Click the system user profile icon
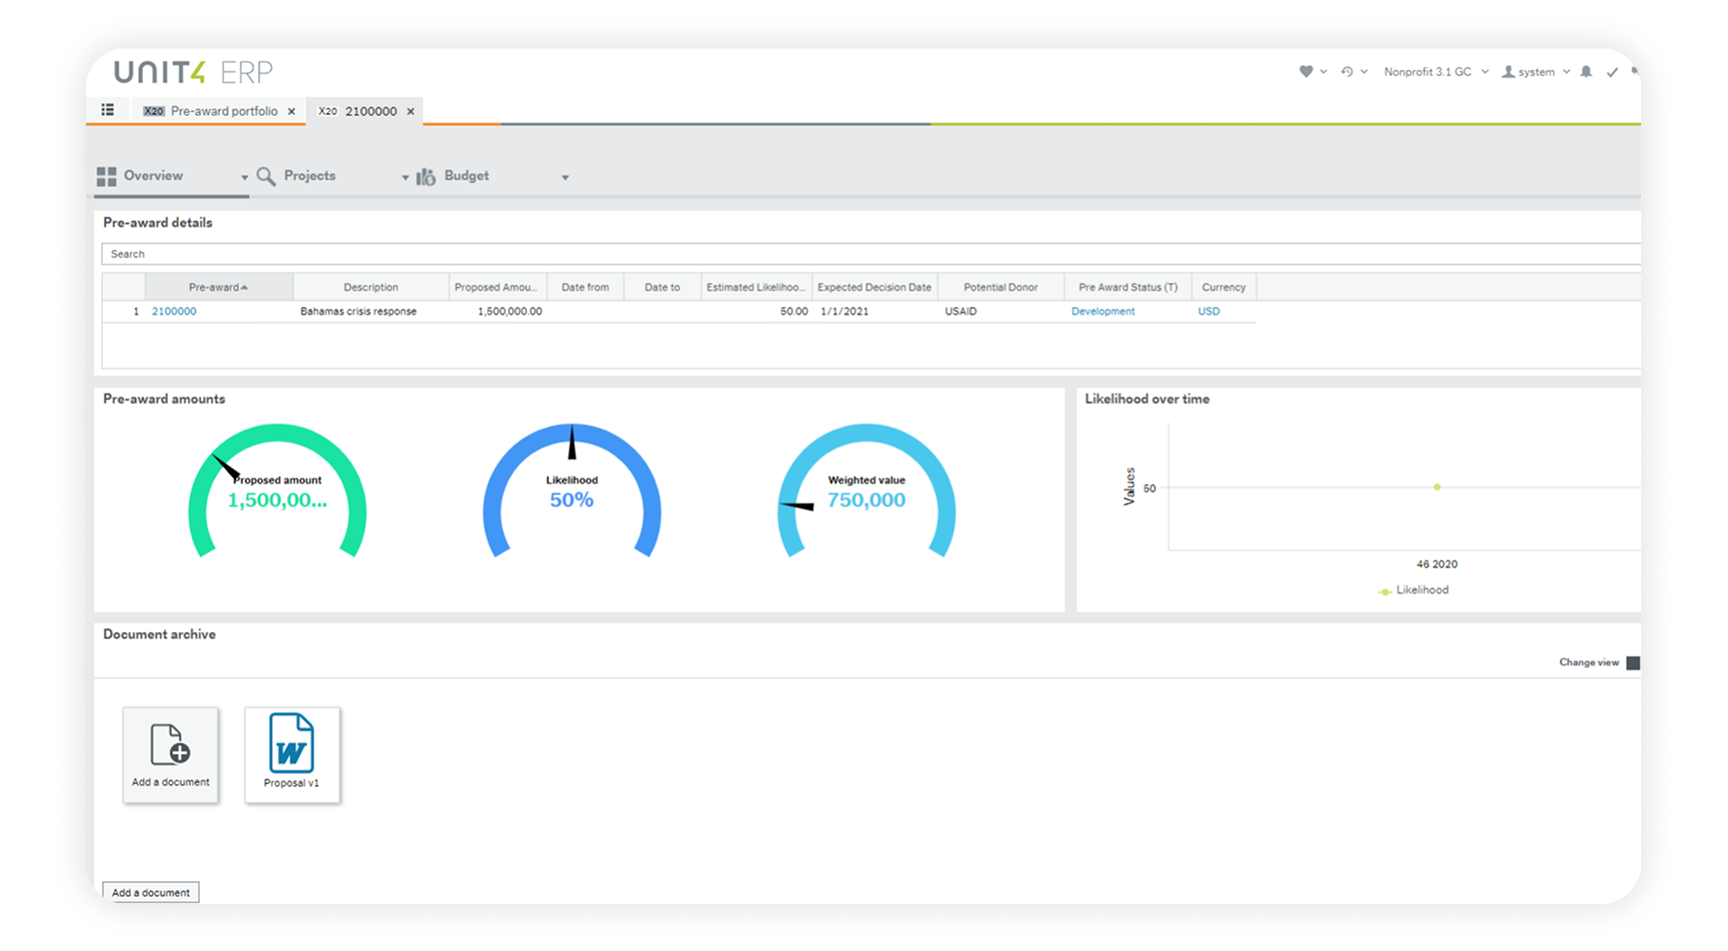 (1508, 71)
